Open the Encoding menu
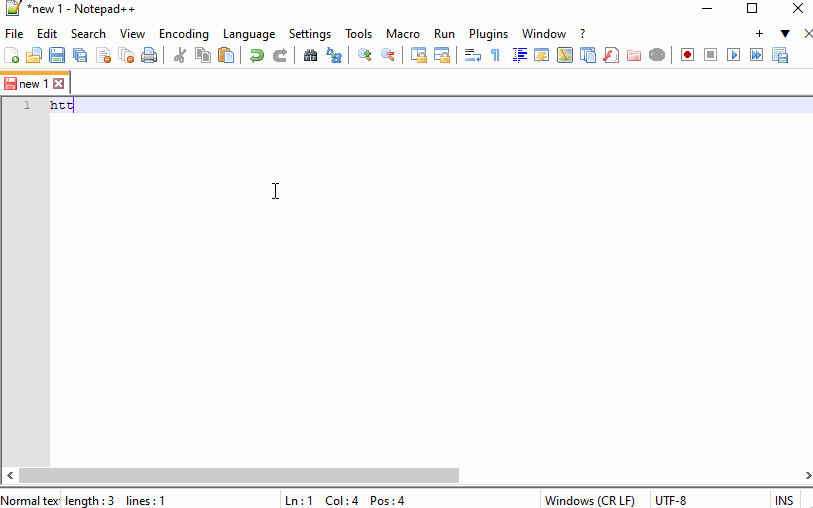Screen dimensions: 813x508 click(183, 34)
